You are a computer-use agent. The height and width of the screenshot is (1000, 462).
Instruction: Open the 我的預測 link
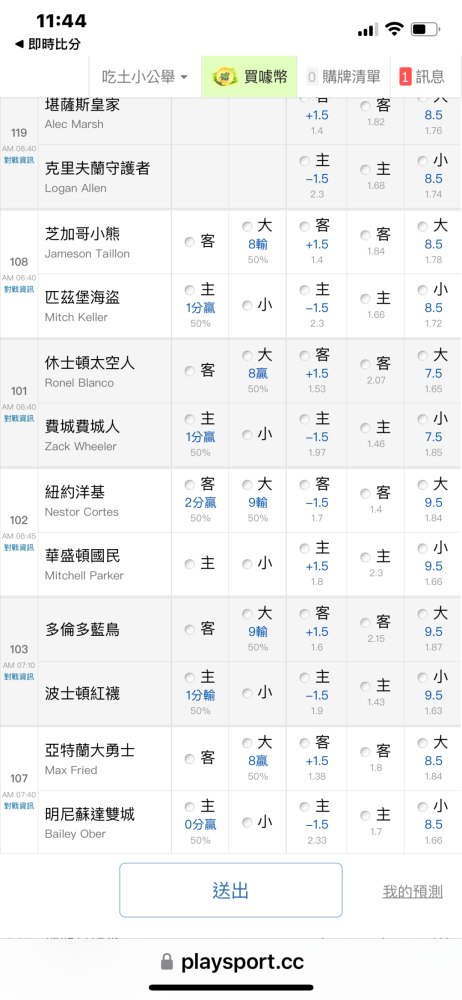point(413,892)
